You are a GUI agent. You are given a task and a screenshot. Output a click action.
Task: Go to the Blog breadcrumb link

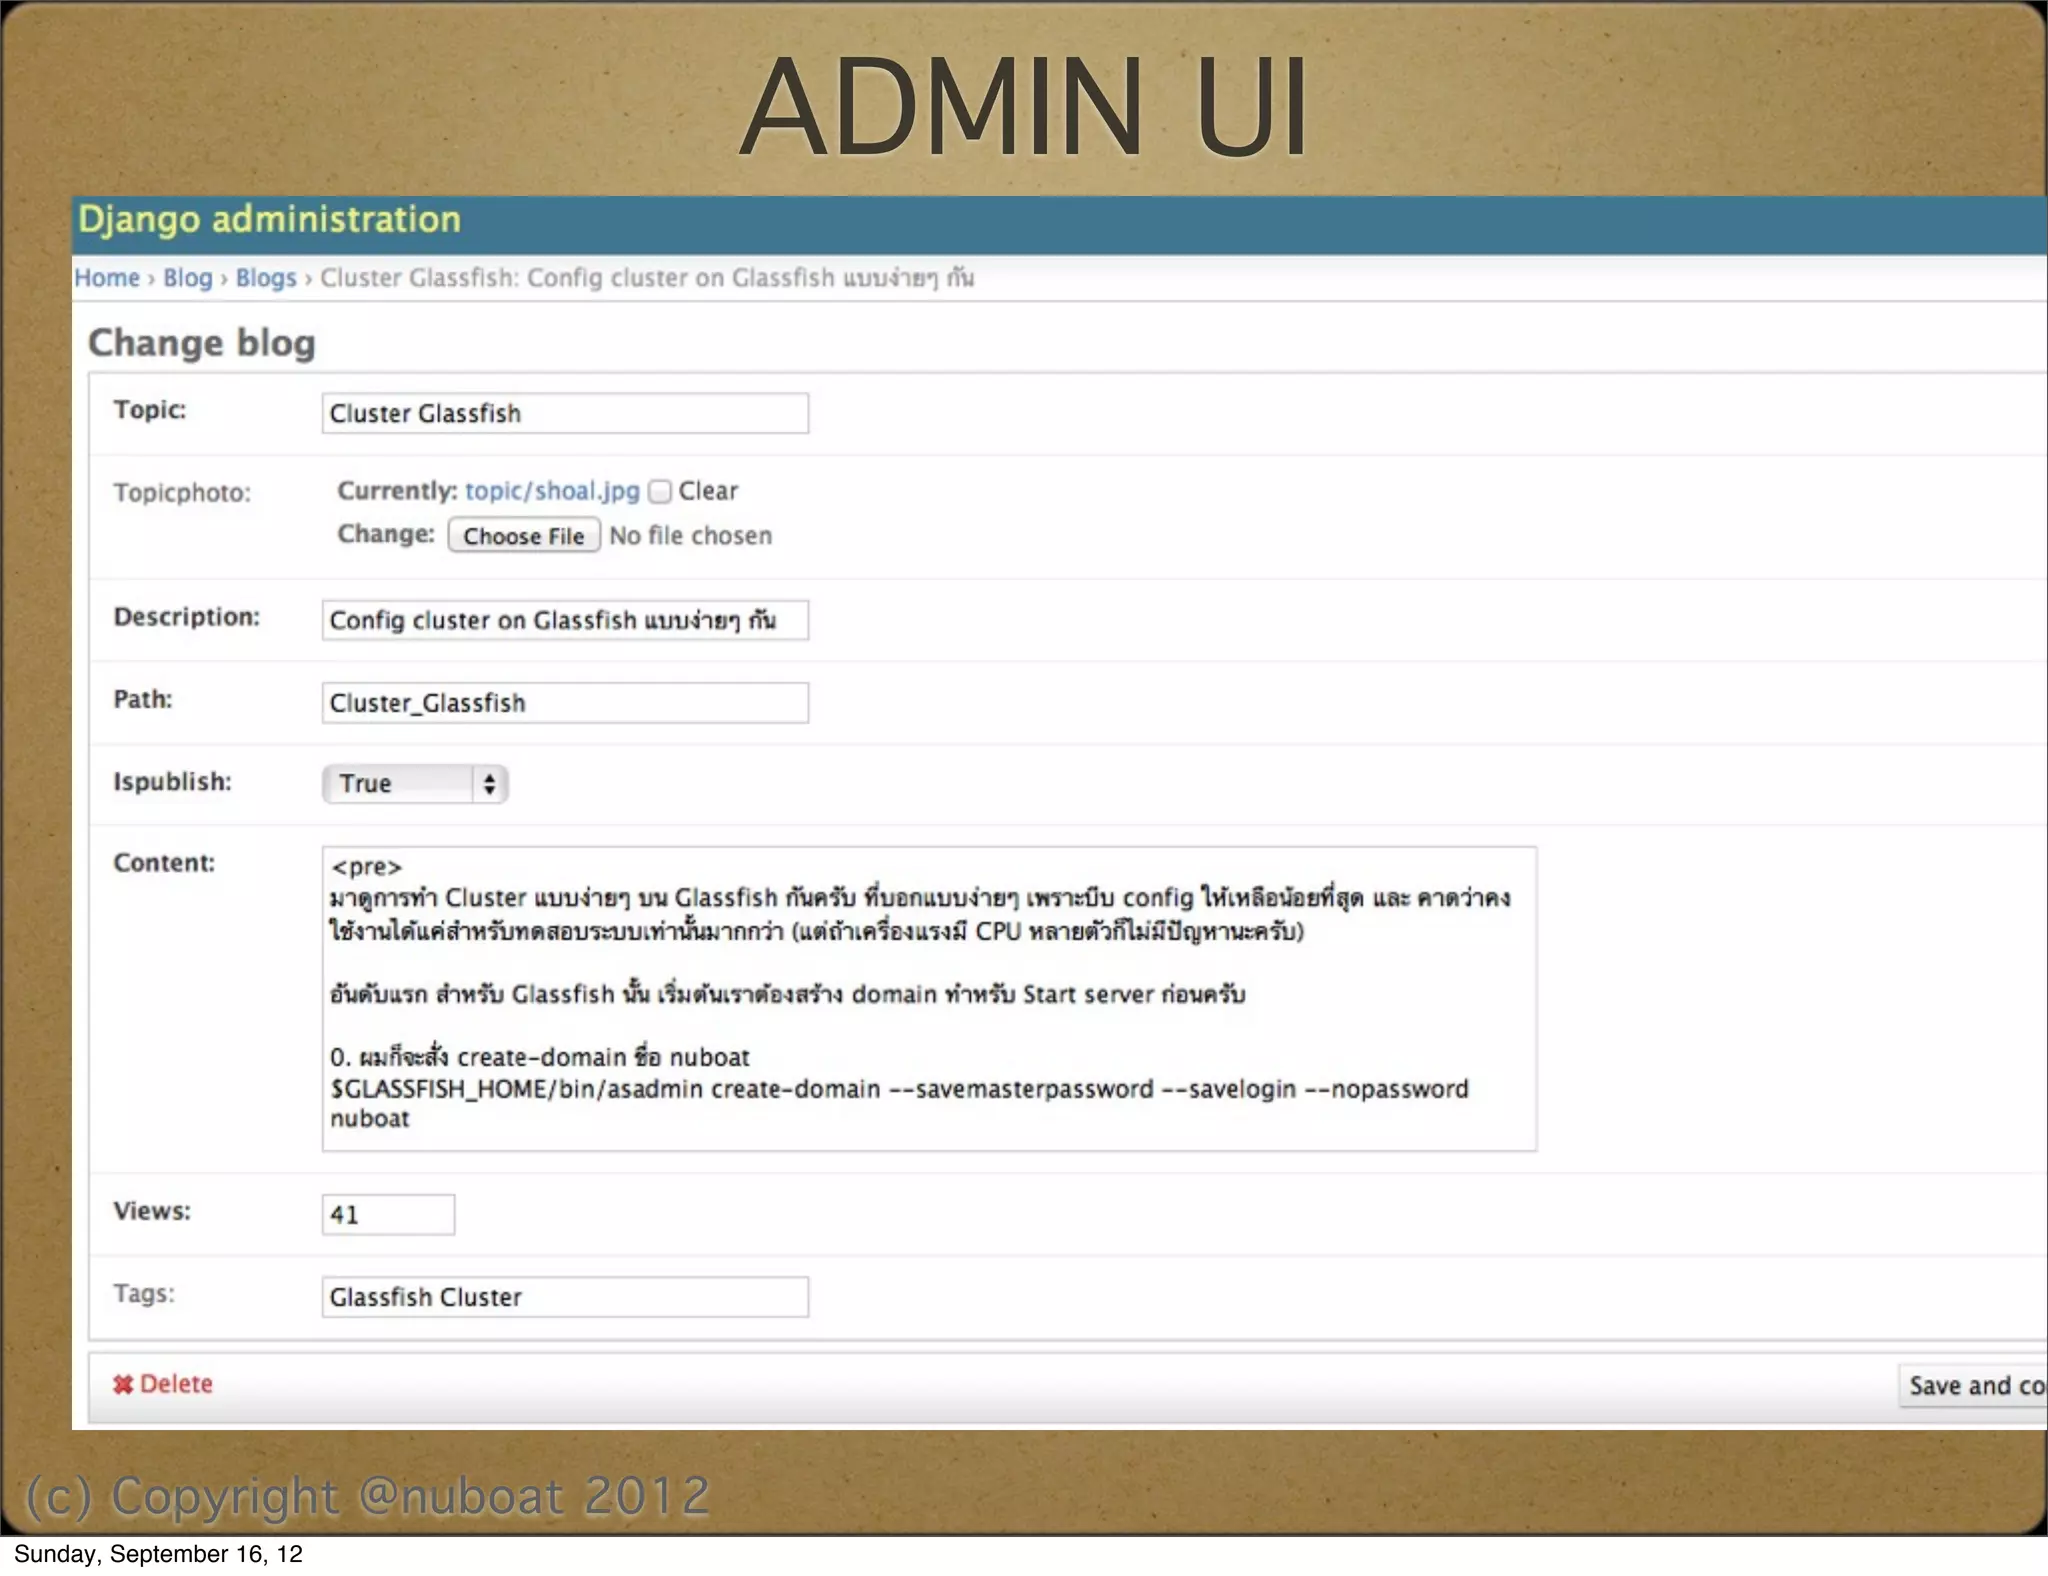point(188,278)
